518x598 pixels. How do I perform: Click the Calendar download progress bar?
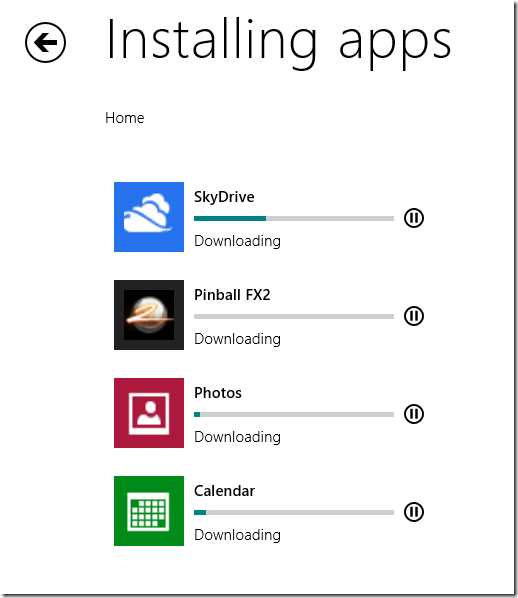[294, 513]
